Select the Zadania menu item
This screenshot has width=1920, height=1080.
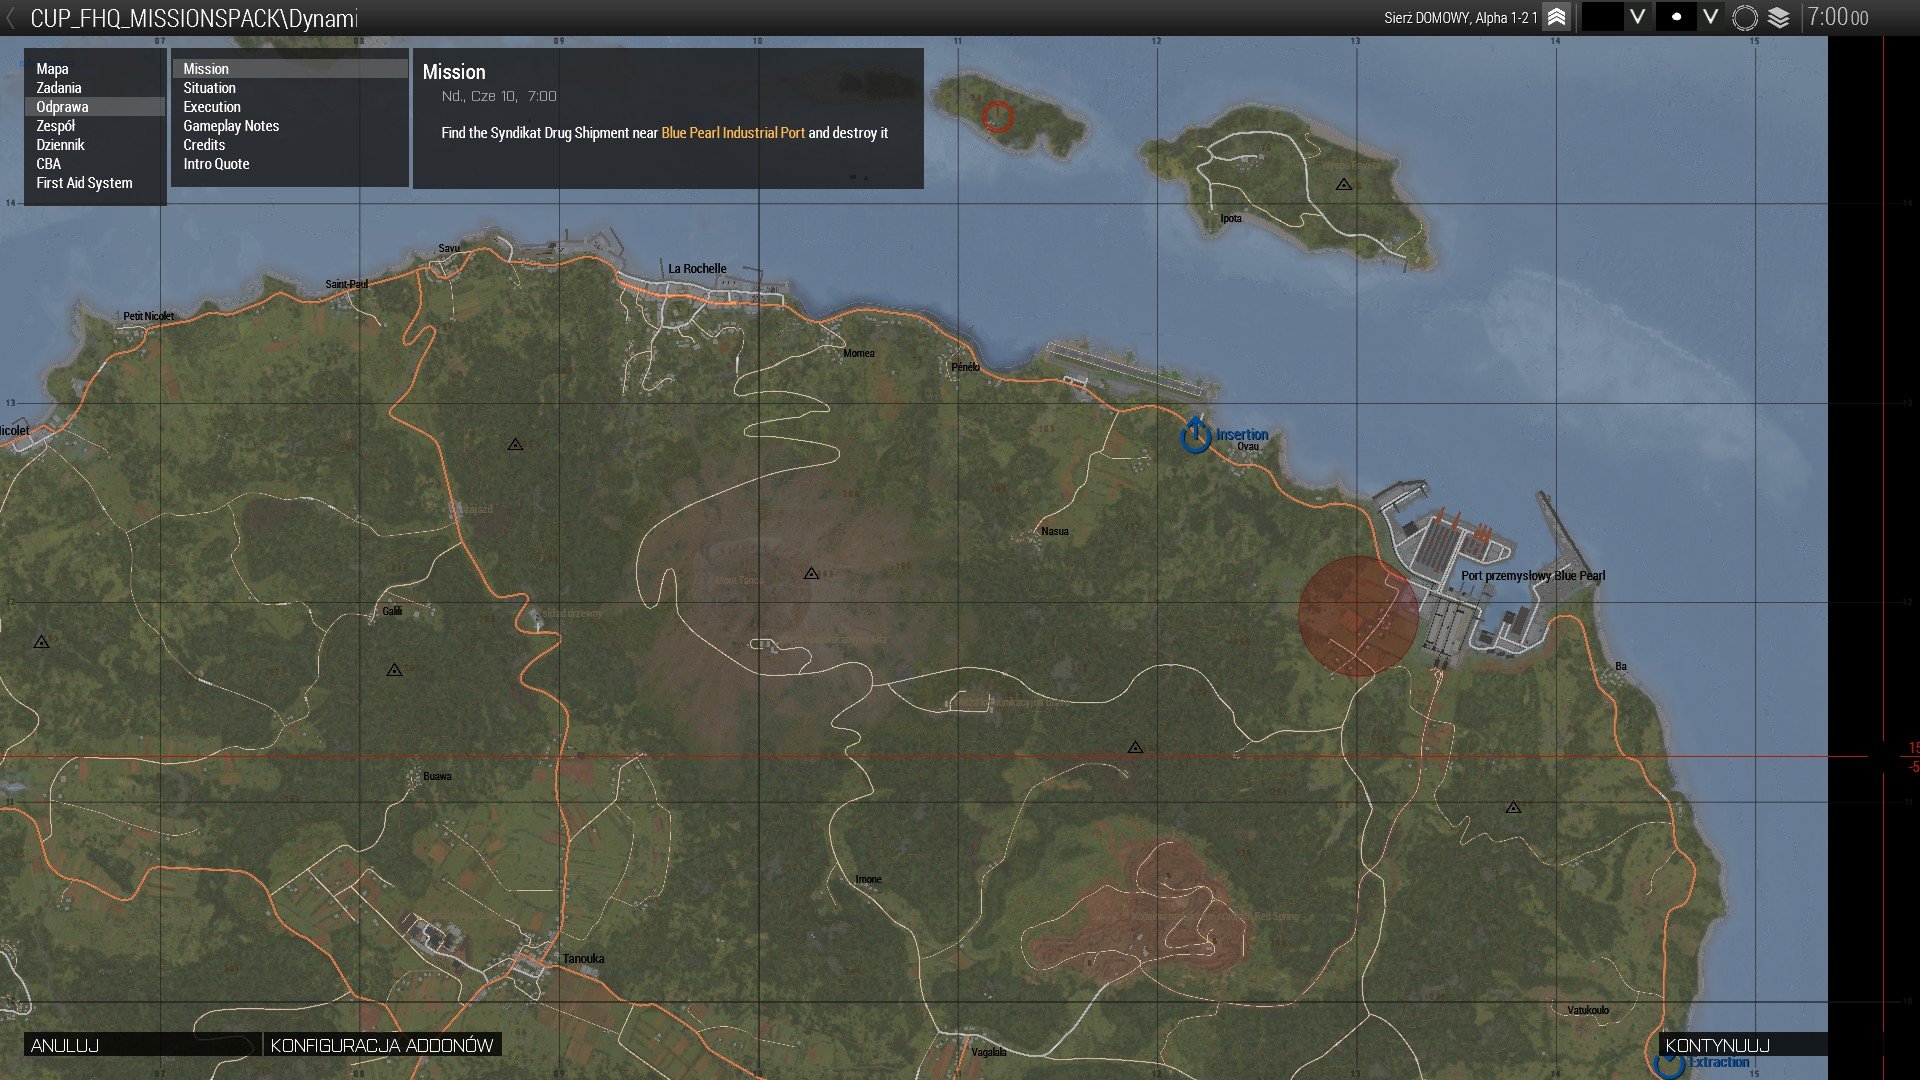tap(59, 88)
